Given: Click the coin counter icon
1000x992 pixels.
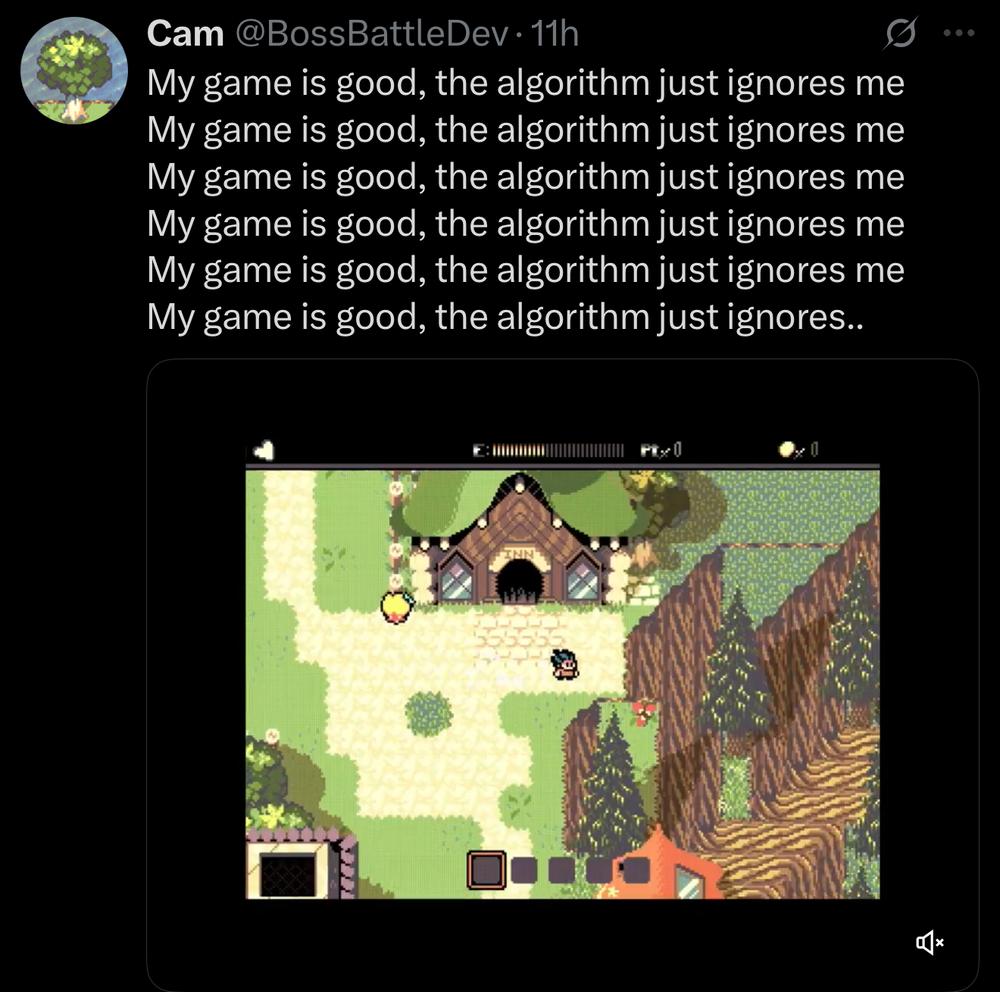Looking at the screenshot, I should [788, 450].
